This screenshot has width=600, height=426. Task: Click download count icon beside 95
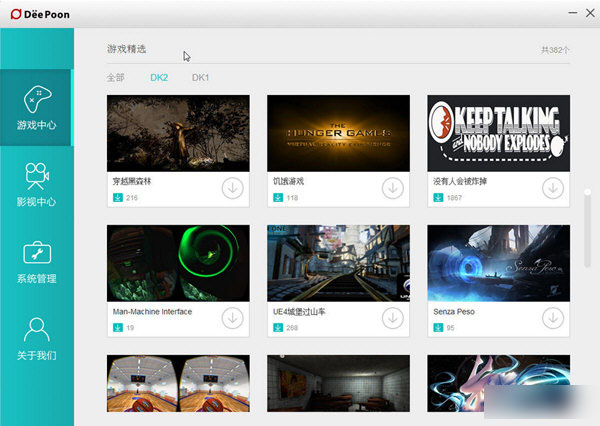(x=438, y=328)
